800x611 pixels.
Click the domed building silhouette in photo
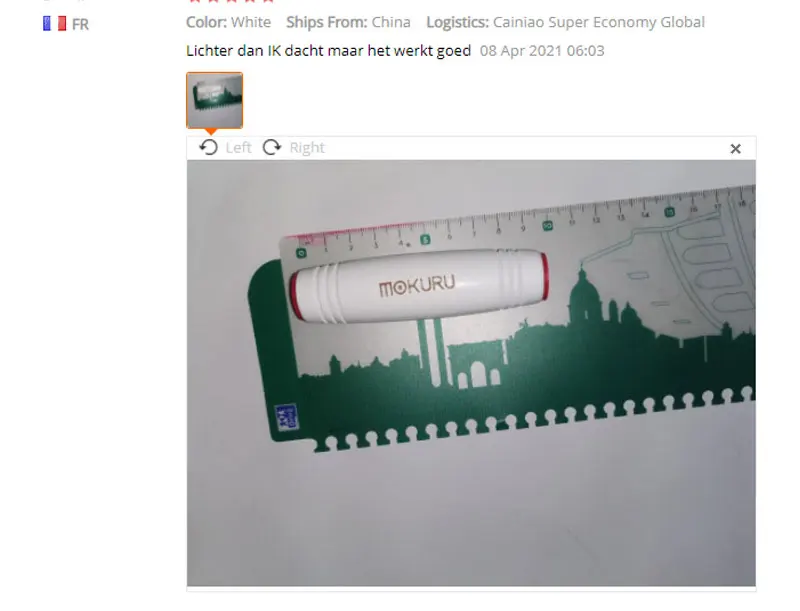point(583,296)
